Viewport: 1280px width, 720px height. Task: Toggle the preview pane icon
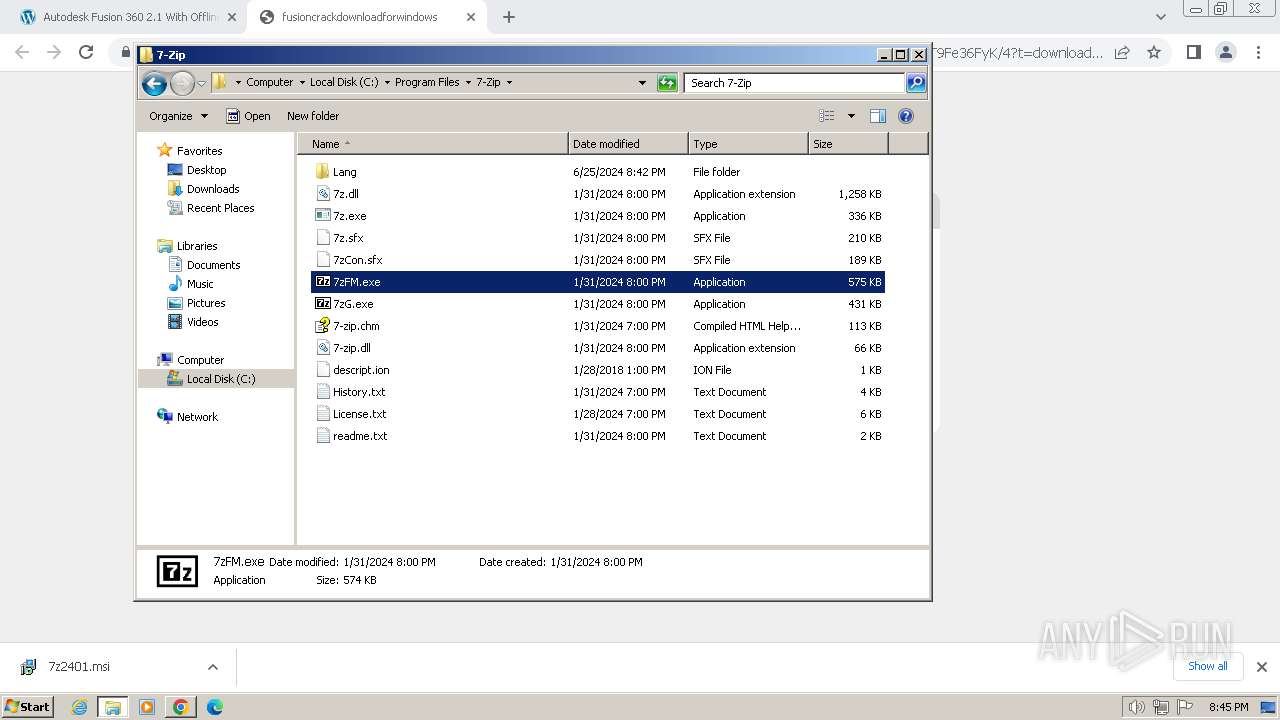pyautogui.click(x=877, y=116)
